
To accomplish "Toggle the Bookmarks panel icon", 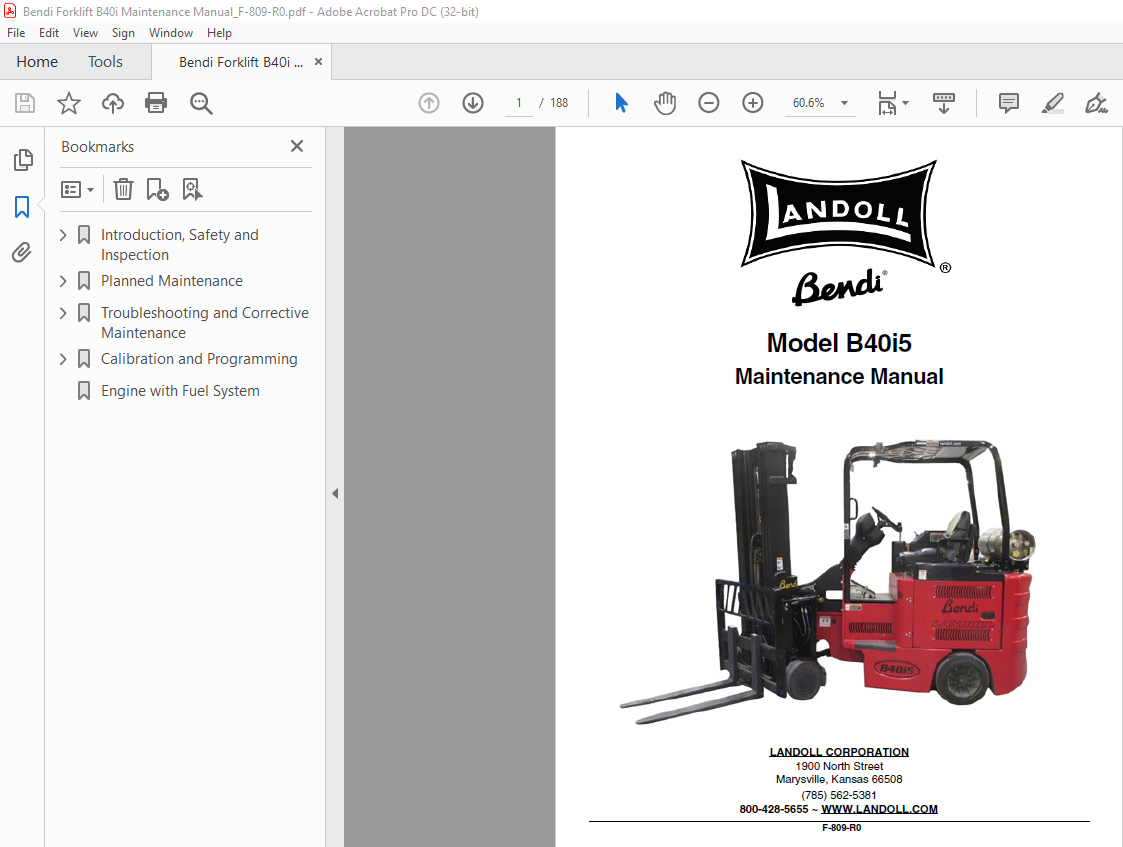I will (x=22, y=207).
